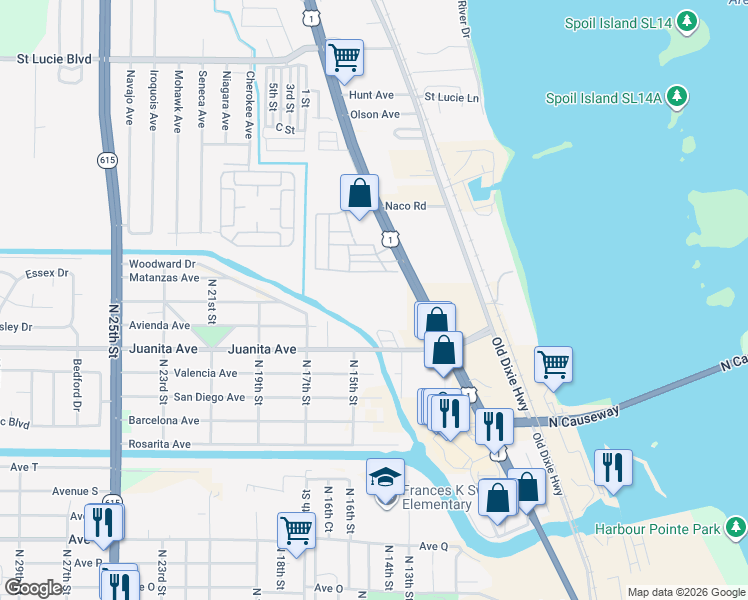Open the restaurant marker on the waterfront pier
The width and height of the screenshot is (748, 600).
613,468
